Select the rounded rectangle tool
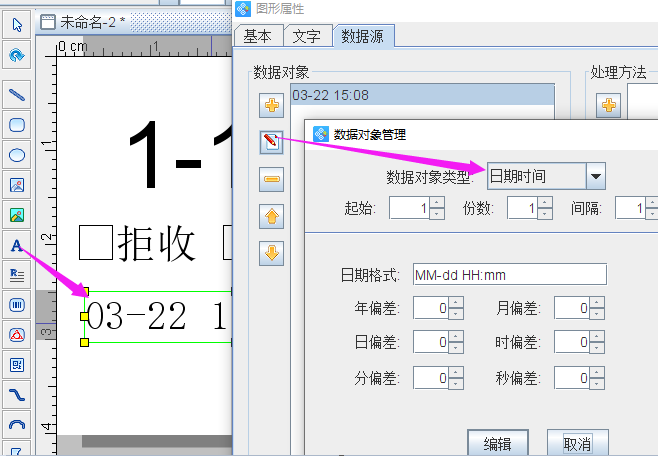This screenshot has height=456, width=658. pyautogui.click(x=17, y=125)
